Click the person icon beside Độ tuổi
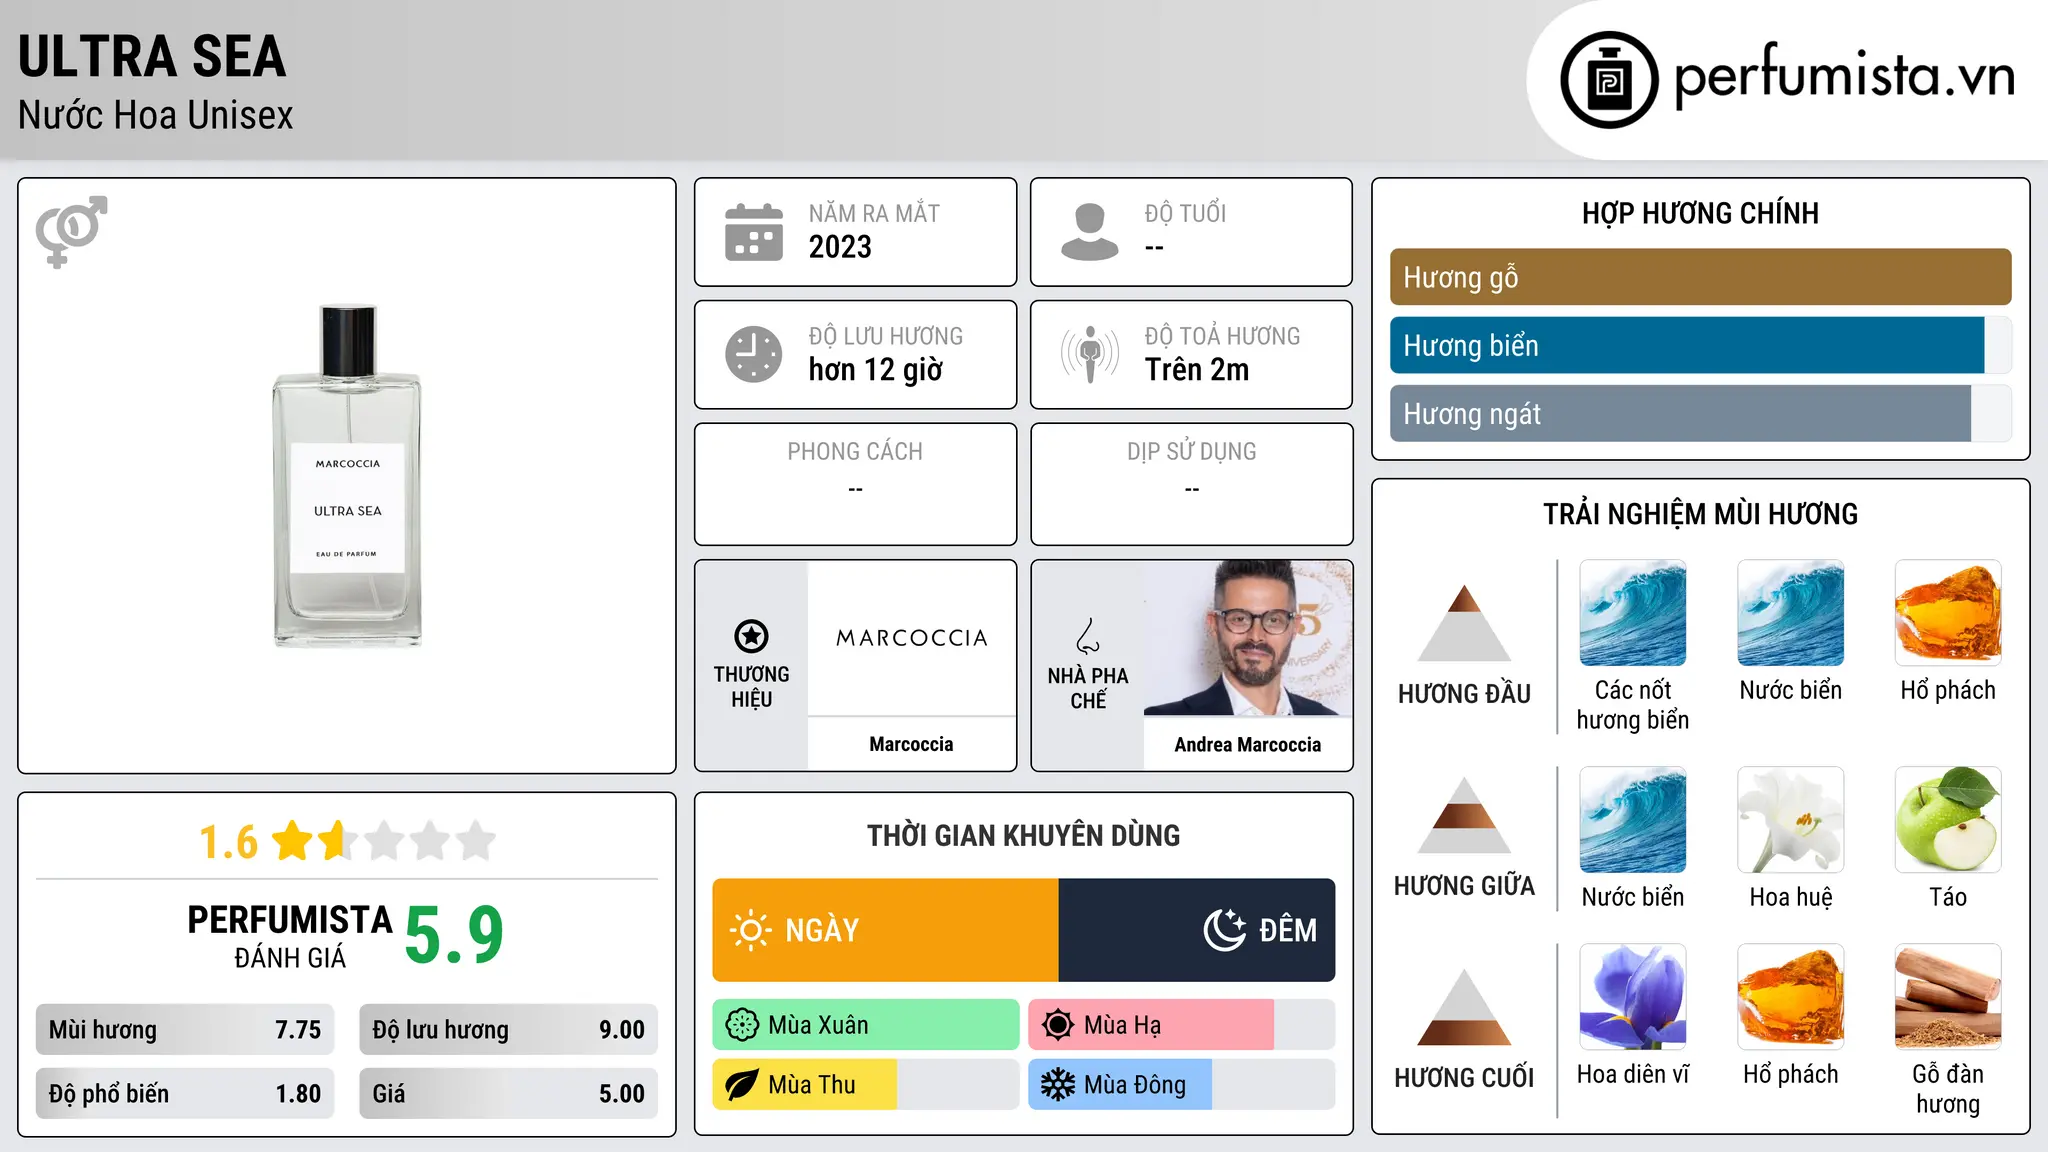This screenshot has height=1152, width=2048. click(1089, 232)
